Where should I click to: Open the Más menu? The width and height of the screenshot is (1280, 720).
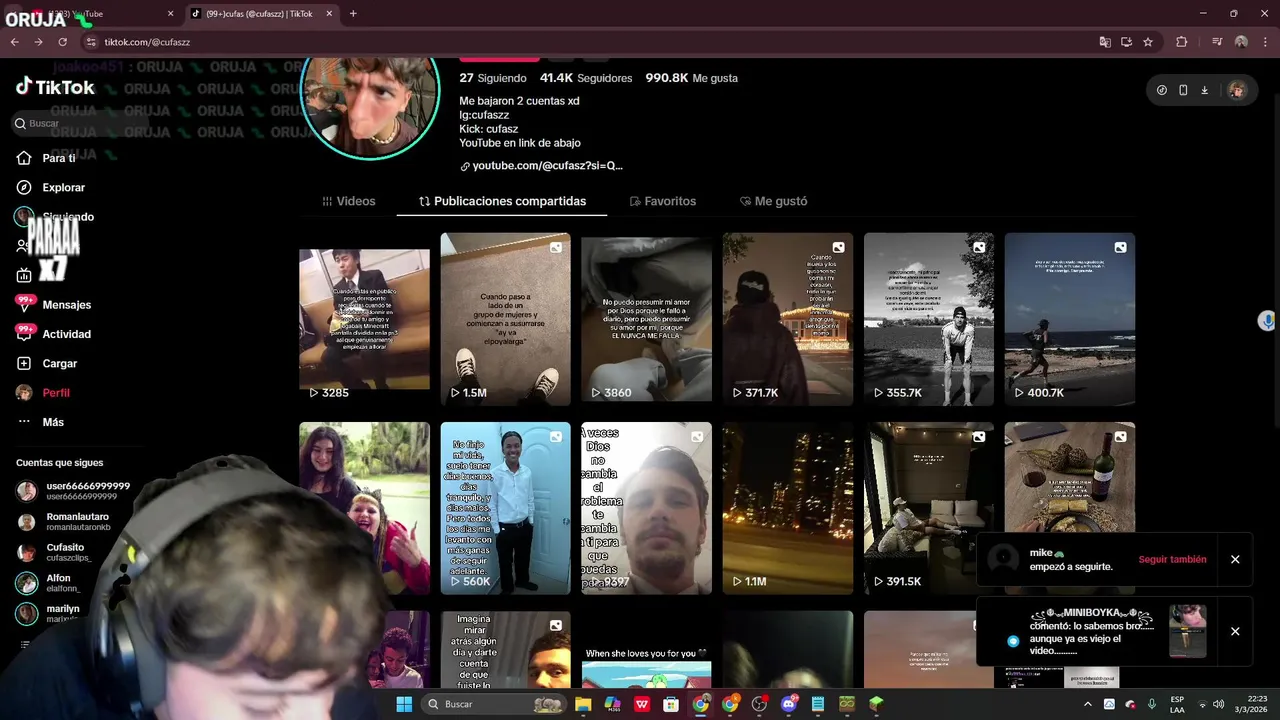[40, 422]
